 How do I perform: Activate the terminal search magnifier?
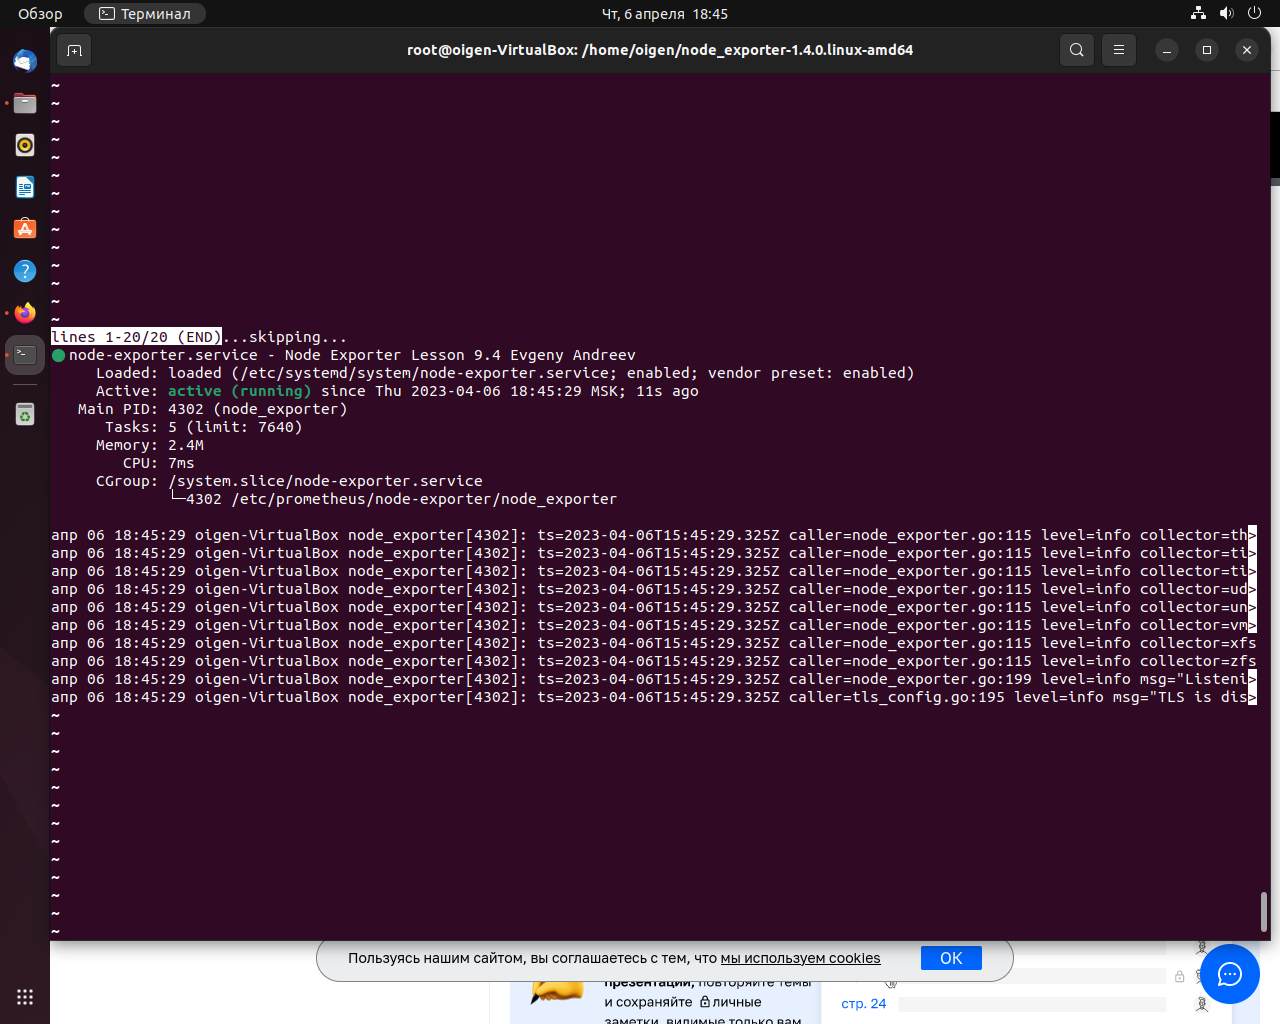(1077, 49)
